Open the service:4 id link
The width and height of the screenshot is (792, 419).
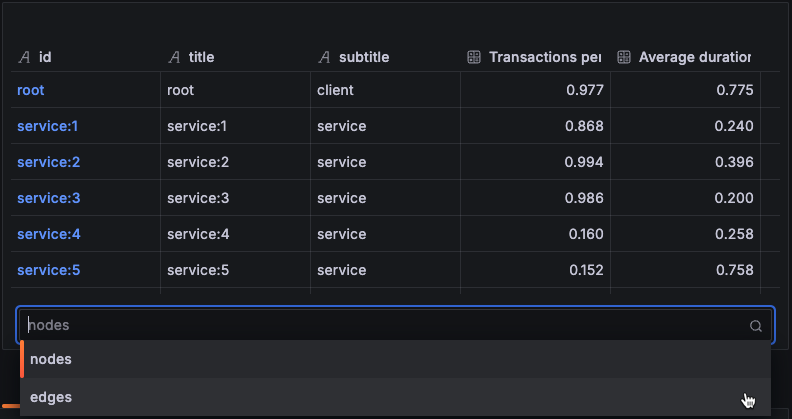[x=48, y=234]
